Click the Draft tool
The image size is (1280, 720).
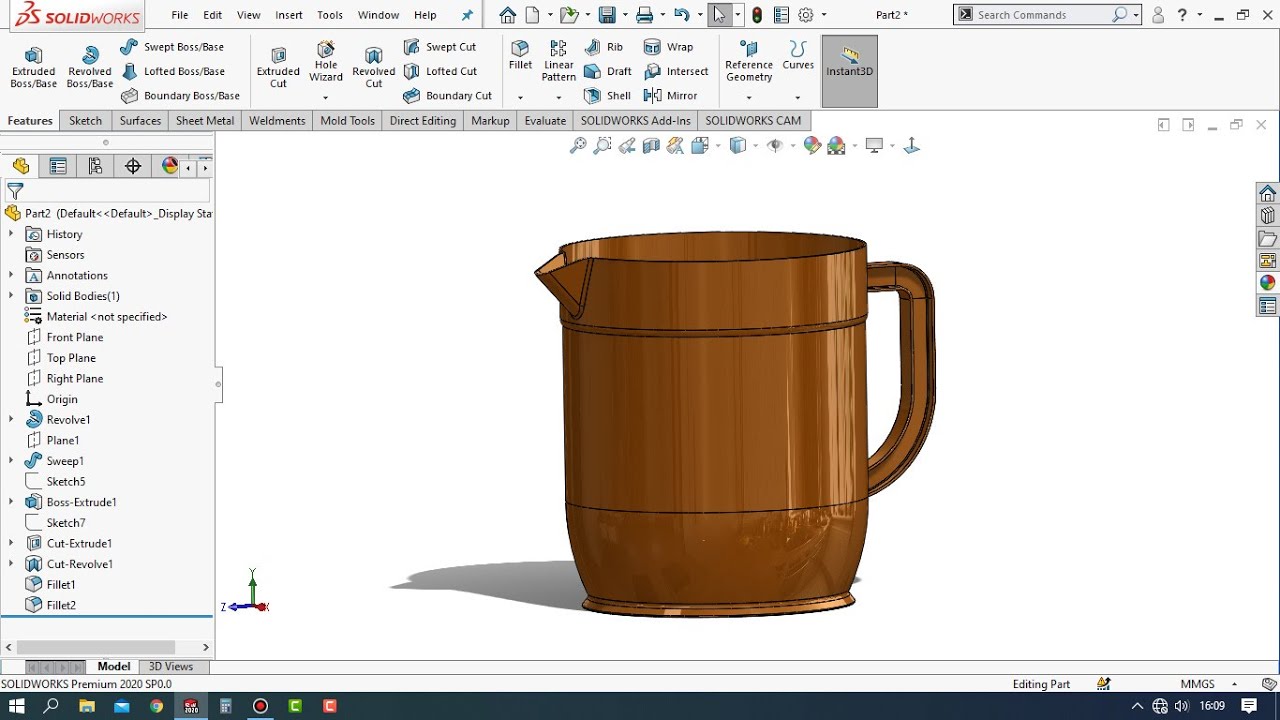[x=607, y=71]
